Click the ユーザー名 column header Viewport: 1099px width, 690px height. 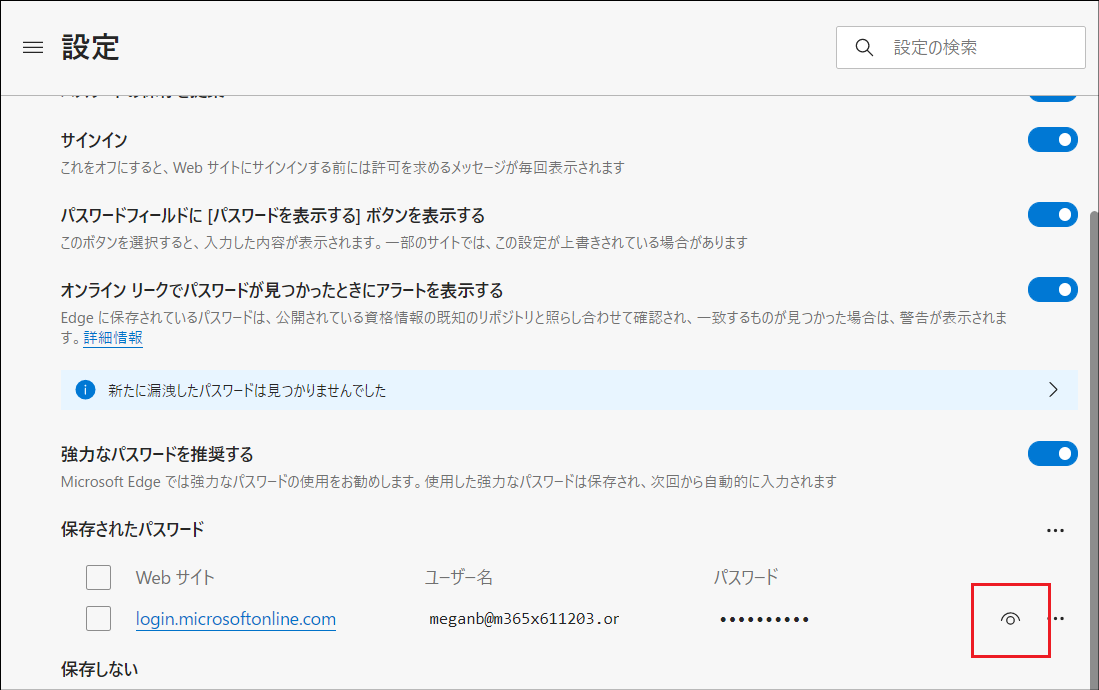point(458,578)
